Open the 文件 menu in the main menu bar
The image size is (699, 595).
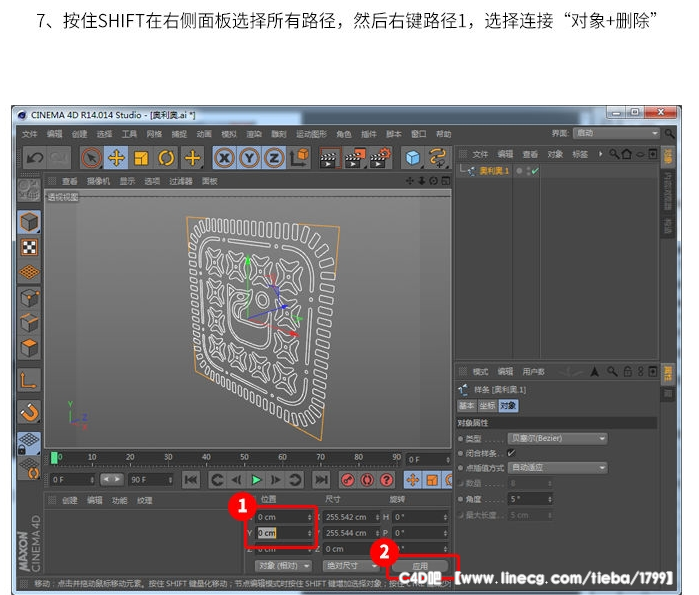tap(29, 134)
